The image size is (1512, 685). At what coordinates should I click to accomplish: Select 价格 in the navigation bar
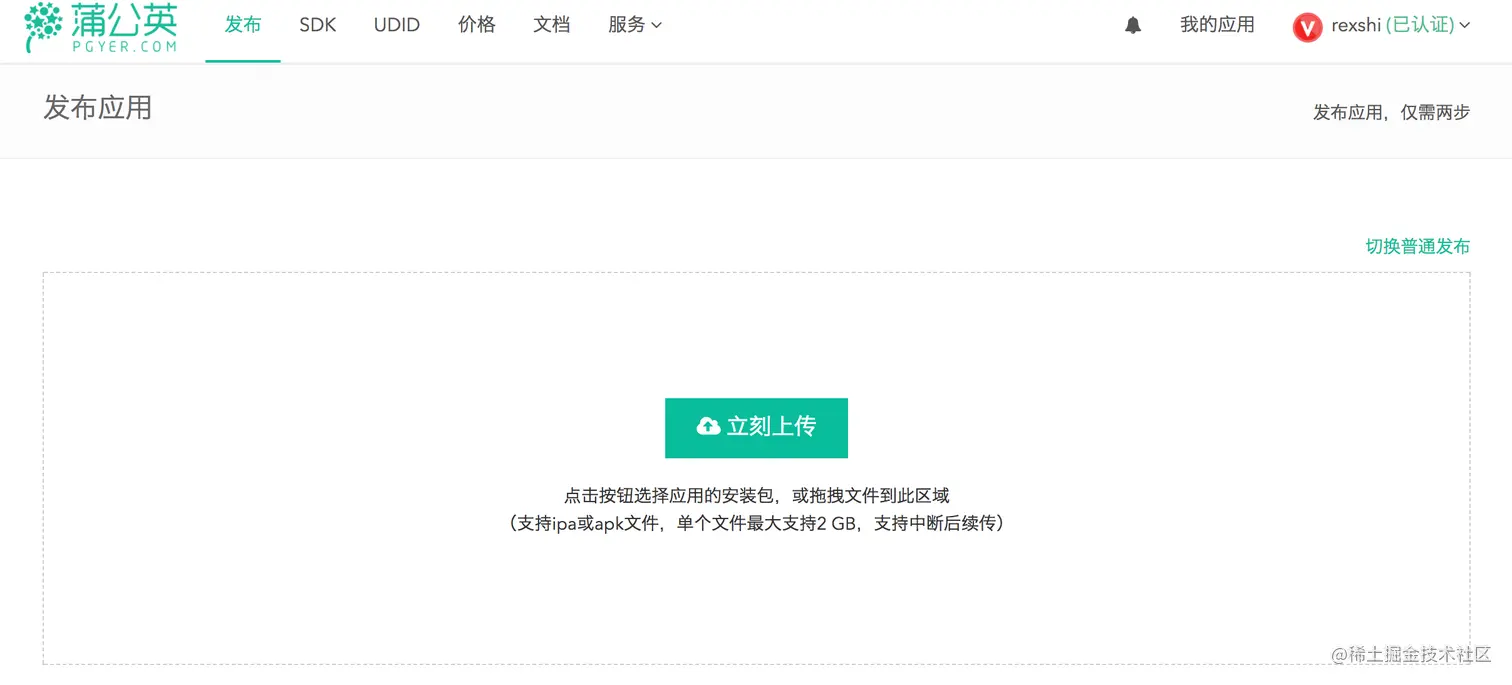tap(477, 25)
